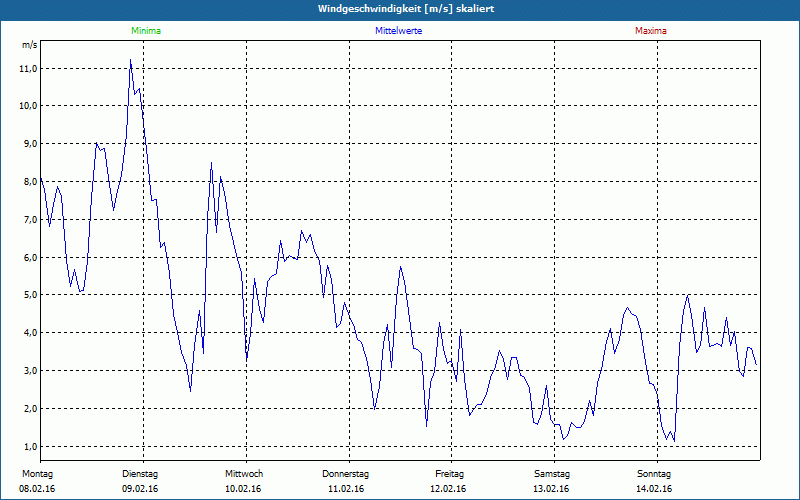Click the Montag axis label

37,474
